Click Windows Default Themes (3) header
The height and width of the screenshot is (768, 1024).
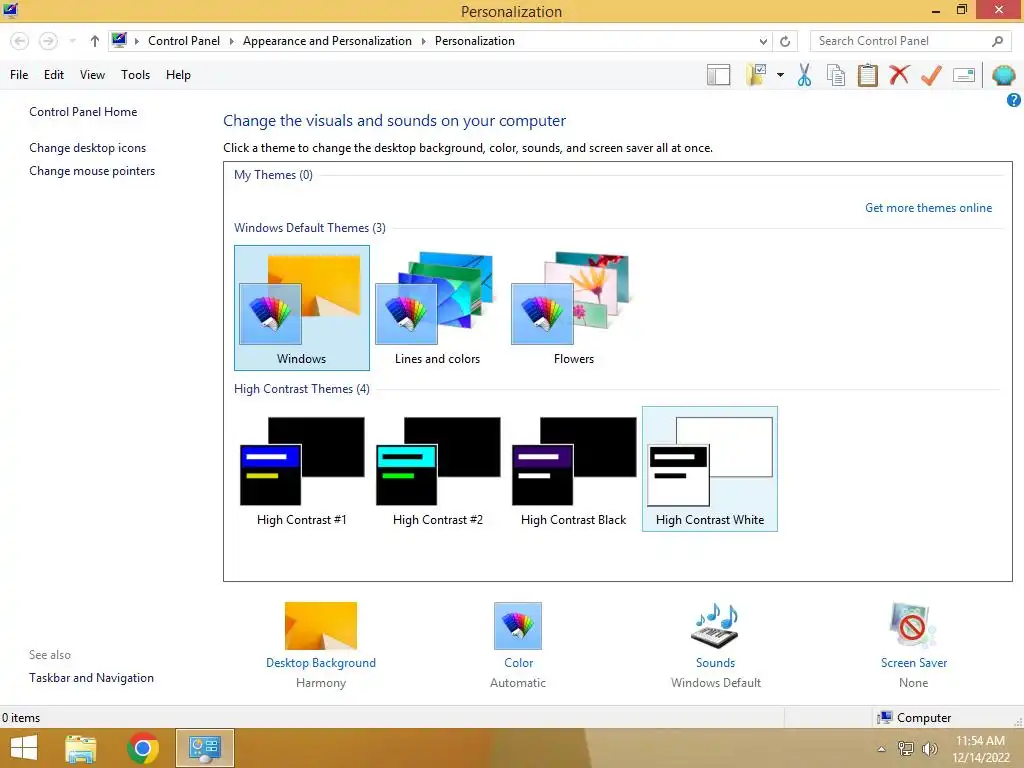(310, 228)
